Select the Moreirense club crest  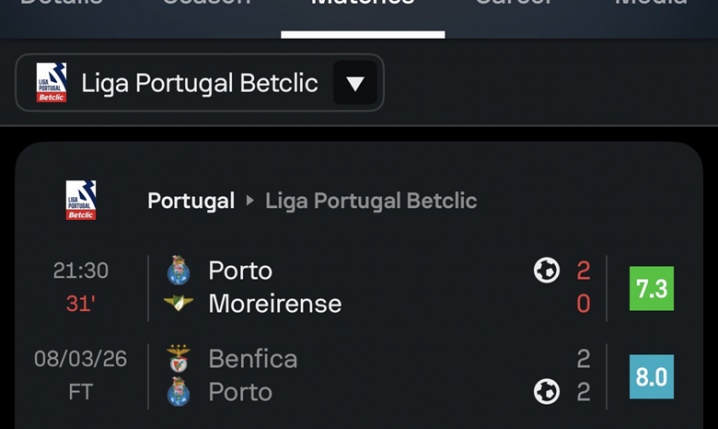179,303
